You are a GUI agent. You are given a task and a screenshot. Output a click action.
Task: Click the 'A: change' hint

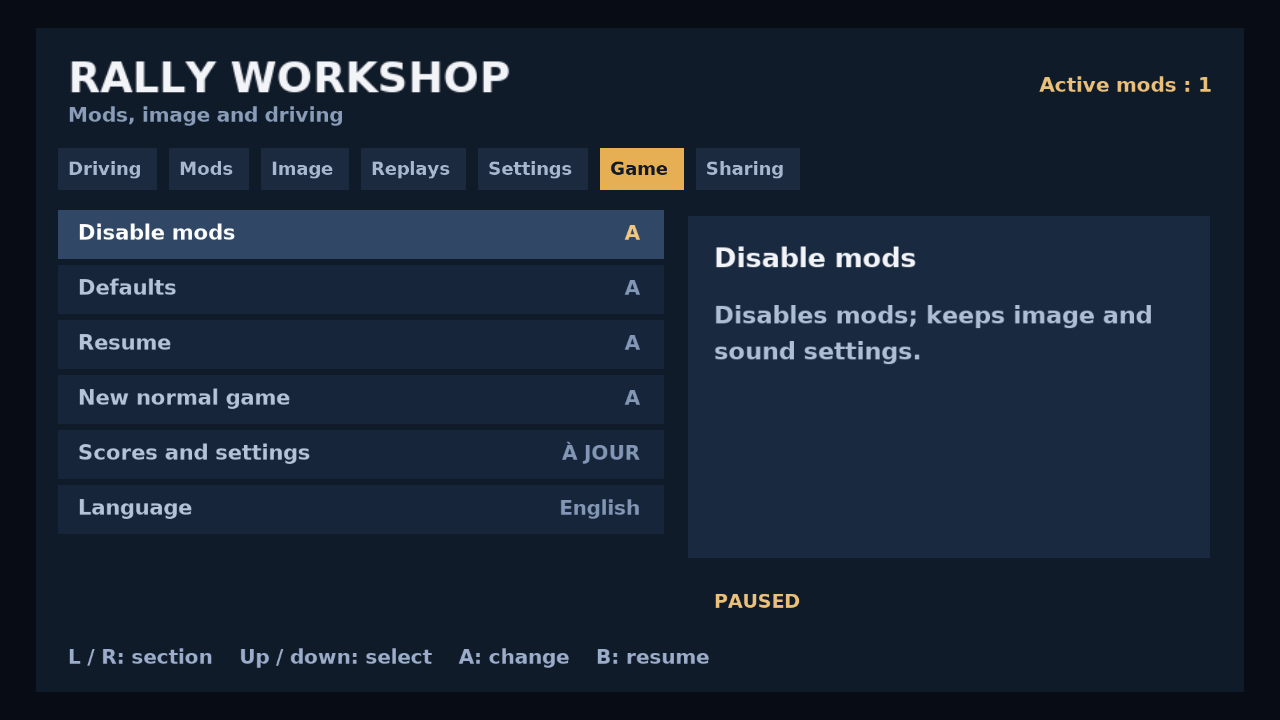click(514, 657)
